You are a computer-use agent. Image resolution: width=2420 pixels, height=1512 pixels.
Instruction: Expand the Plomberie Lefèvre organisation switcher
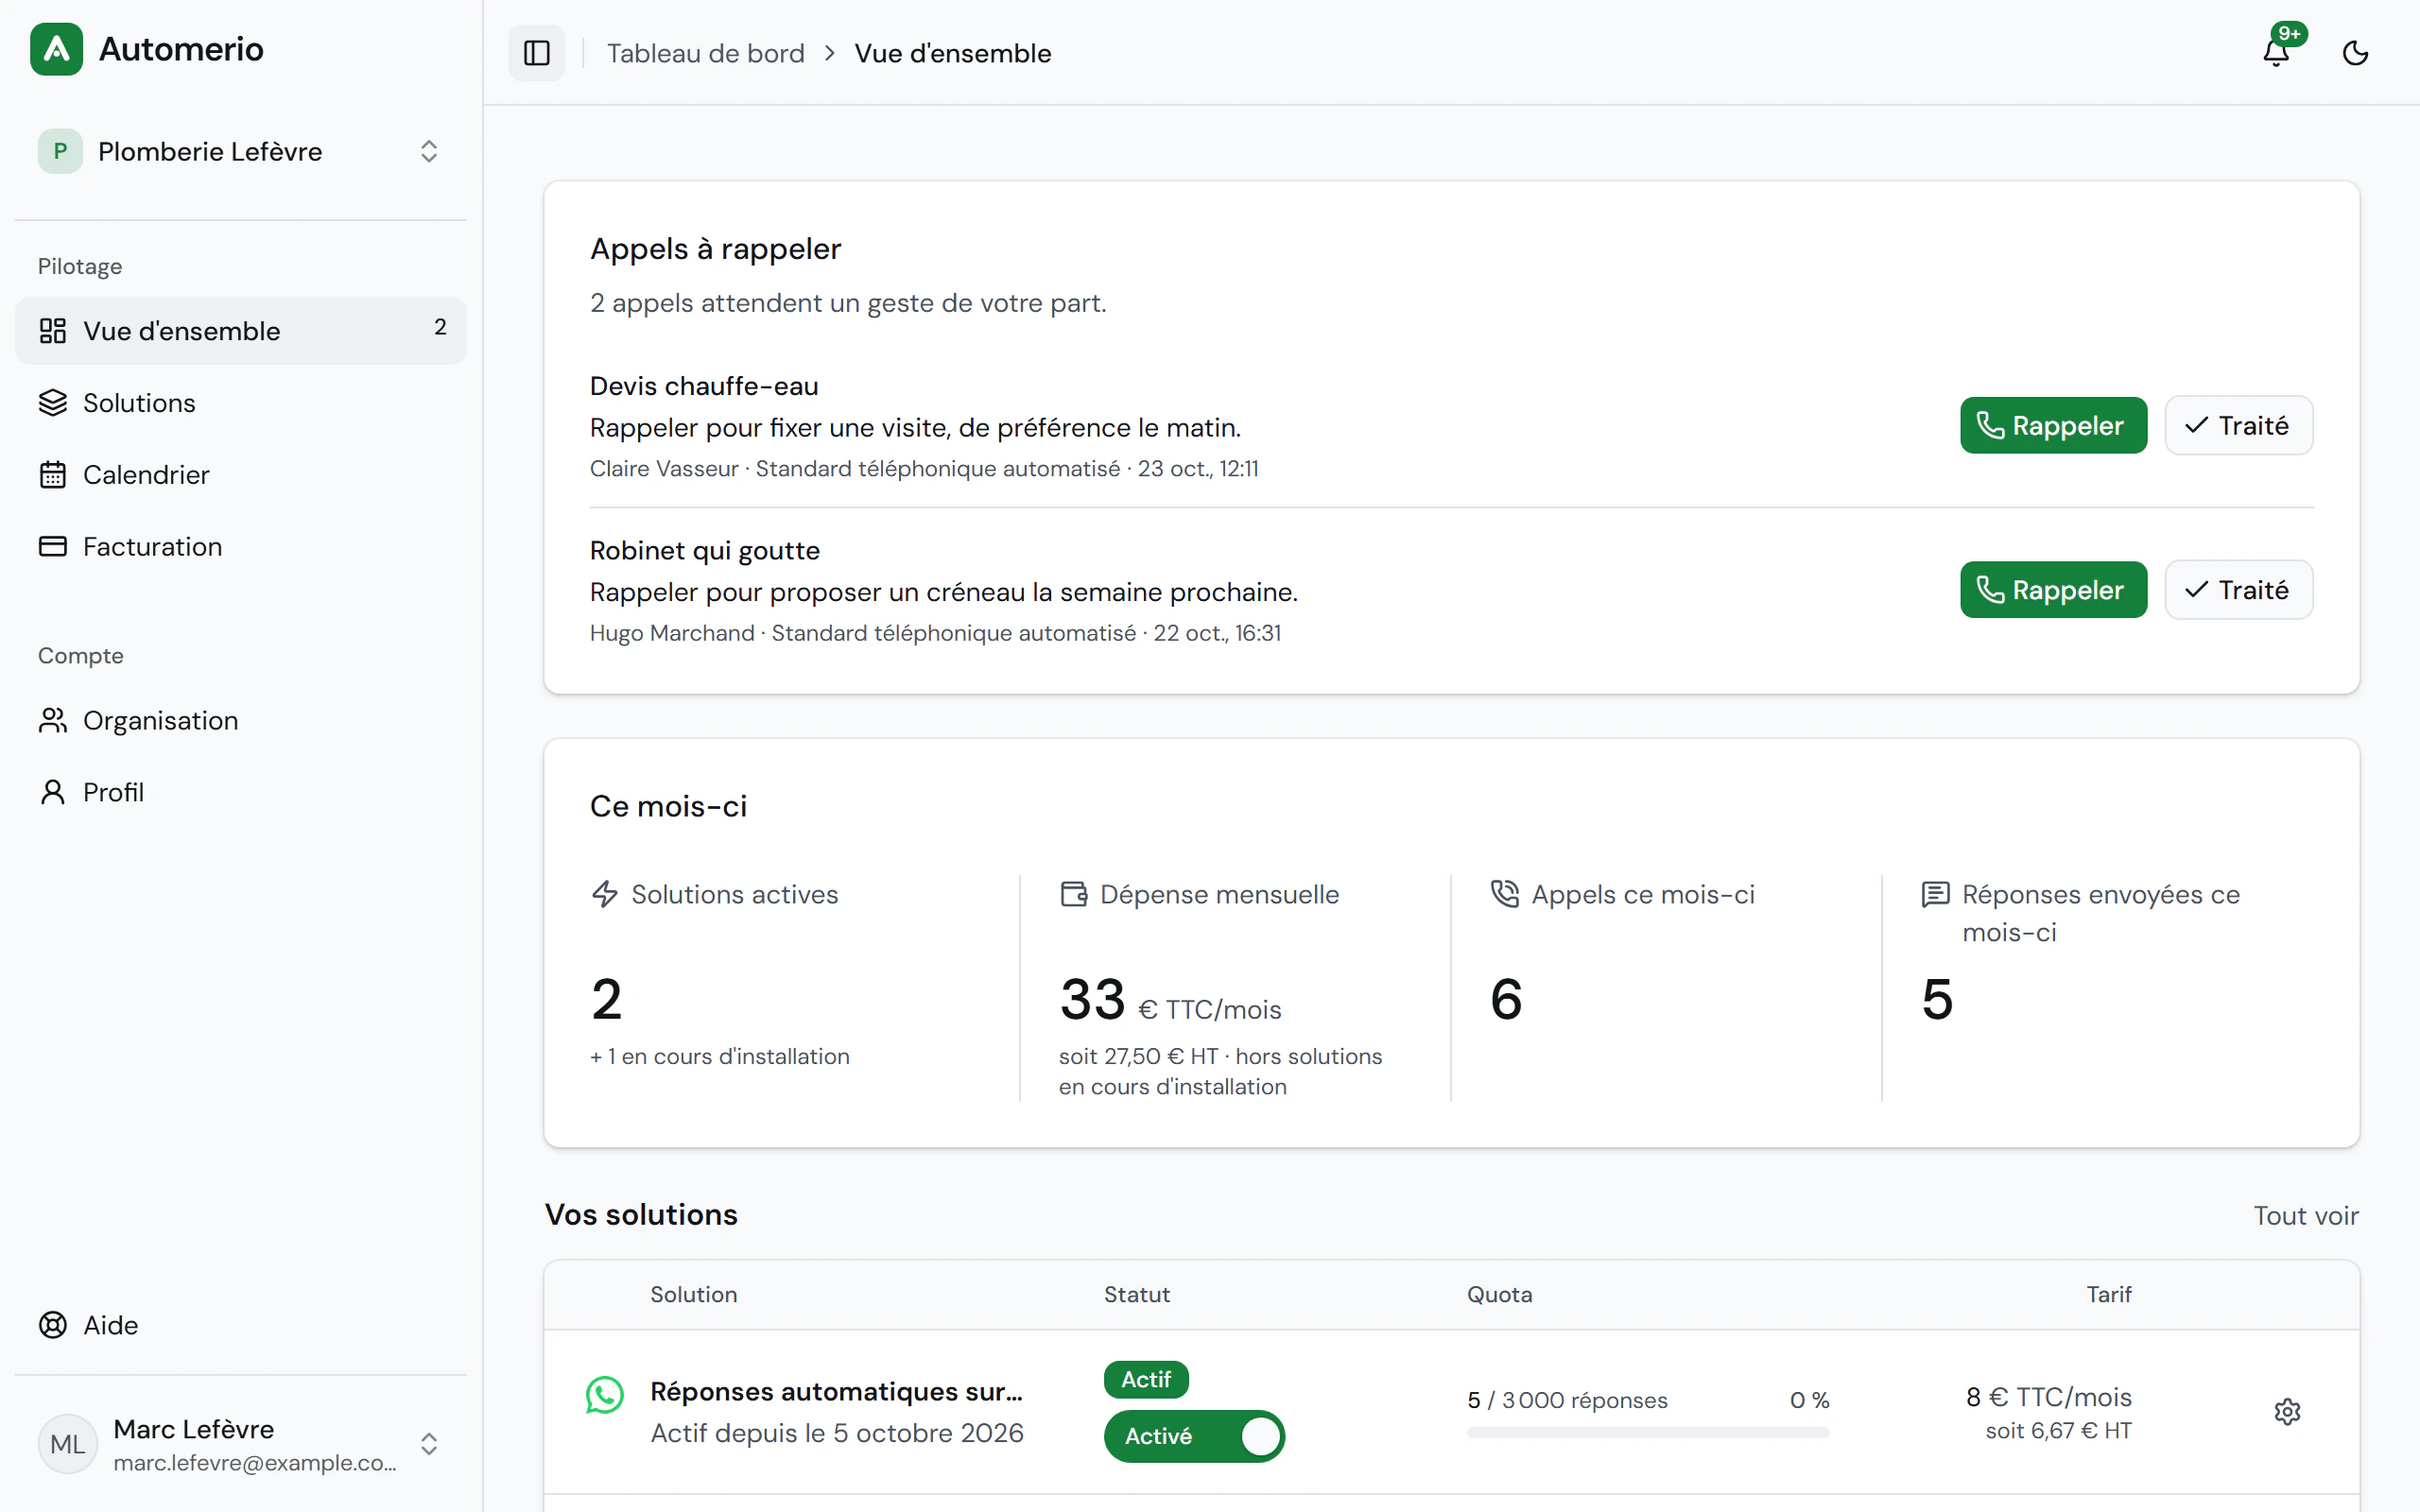click(241, 151)
